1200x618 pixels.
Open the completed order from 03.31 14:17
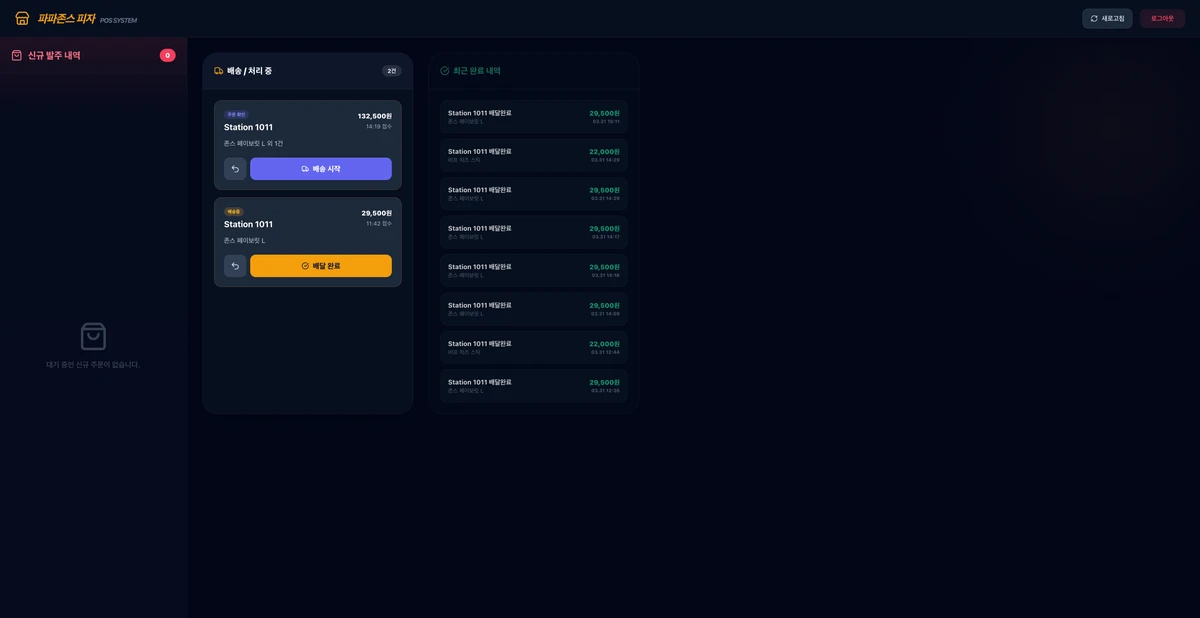[x=533, y=232]
